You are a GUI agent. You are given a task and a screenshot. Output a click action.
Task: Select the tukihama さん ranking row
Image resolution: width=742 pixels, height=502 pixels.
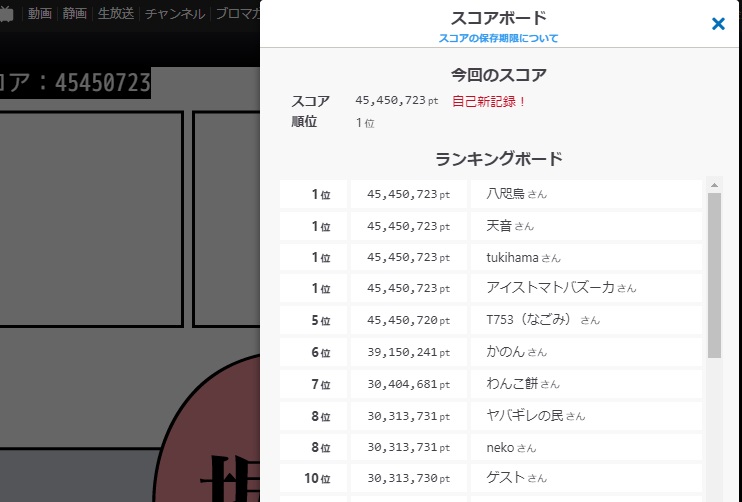click(491, 257)
